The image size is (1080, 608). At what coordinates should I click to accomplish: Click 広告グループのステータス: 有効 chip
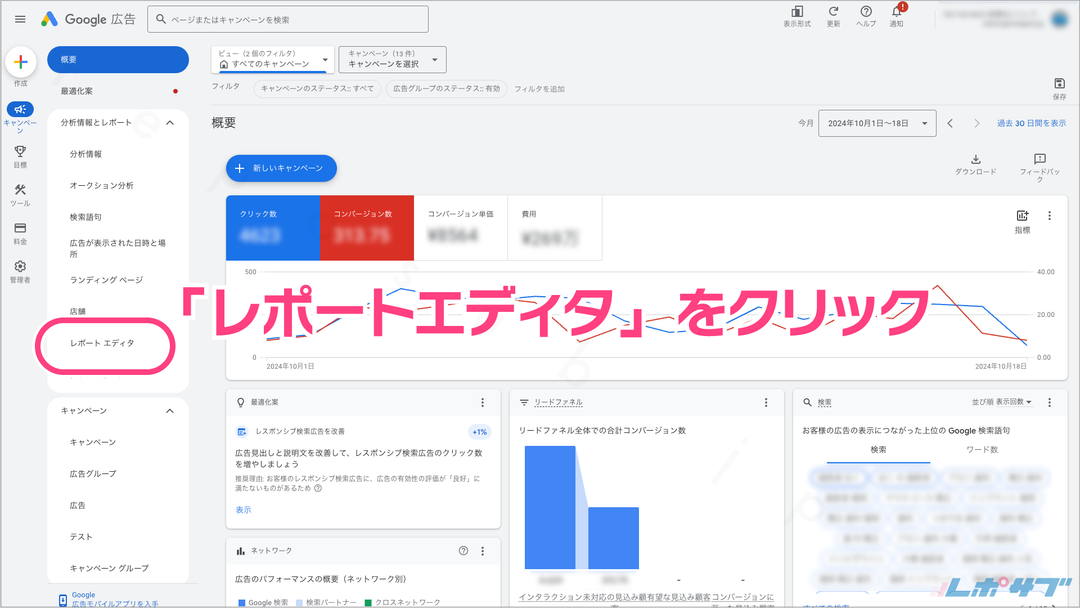(446, 89)
